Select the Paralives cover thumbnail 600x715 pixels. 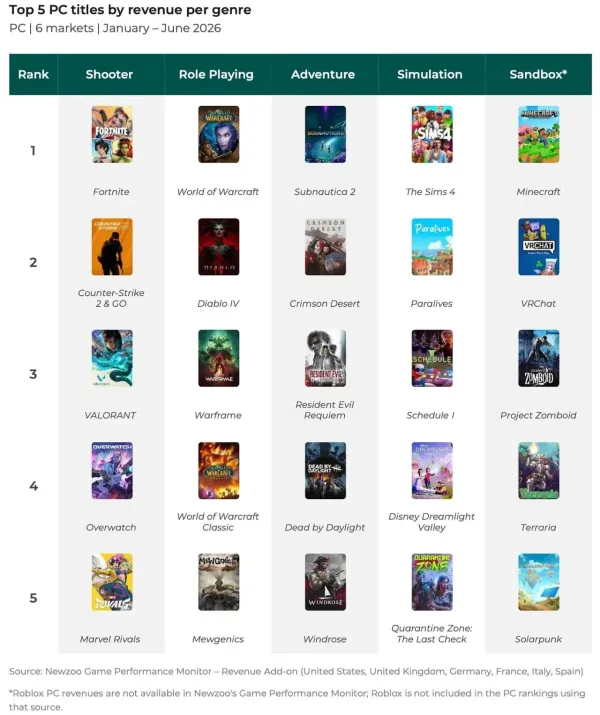coord(432,247)
